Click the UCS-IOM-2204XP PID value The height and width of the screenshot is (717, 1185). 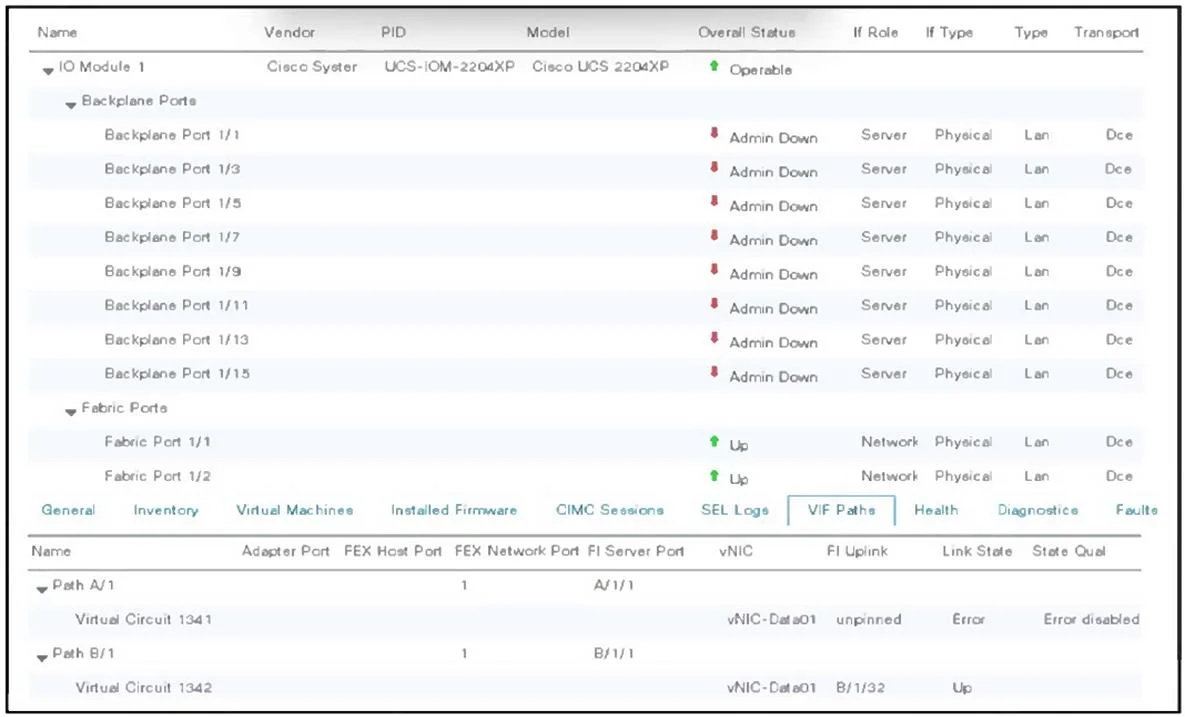(449, 66)
